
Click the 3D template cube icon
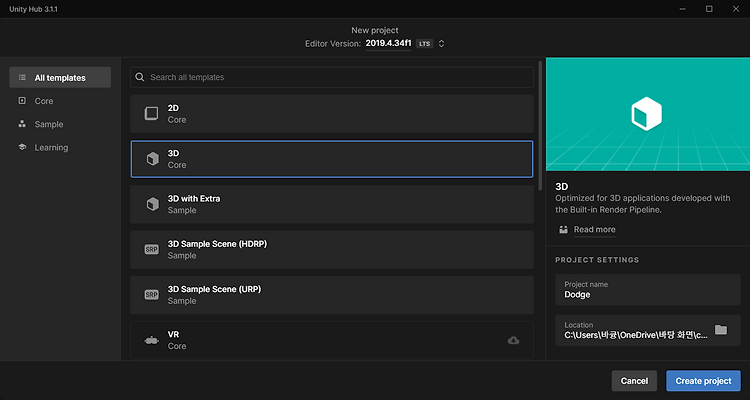point(153,159)
